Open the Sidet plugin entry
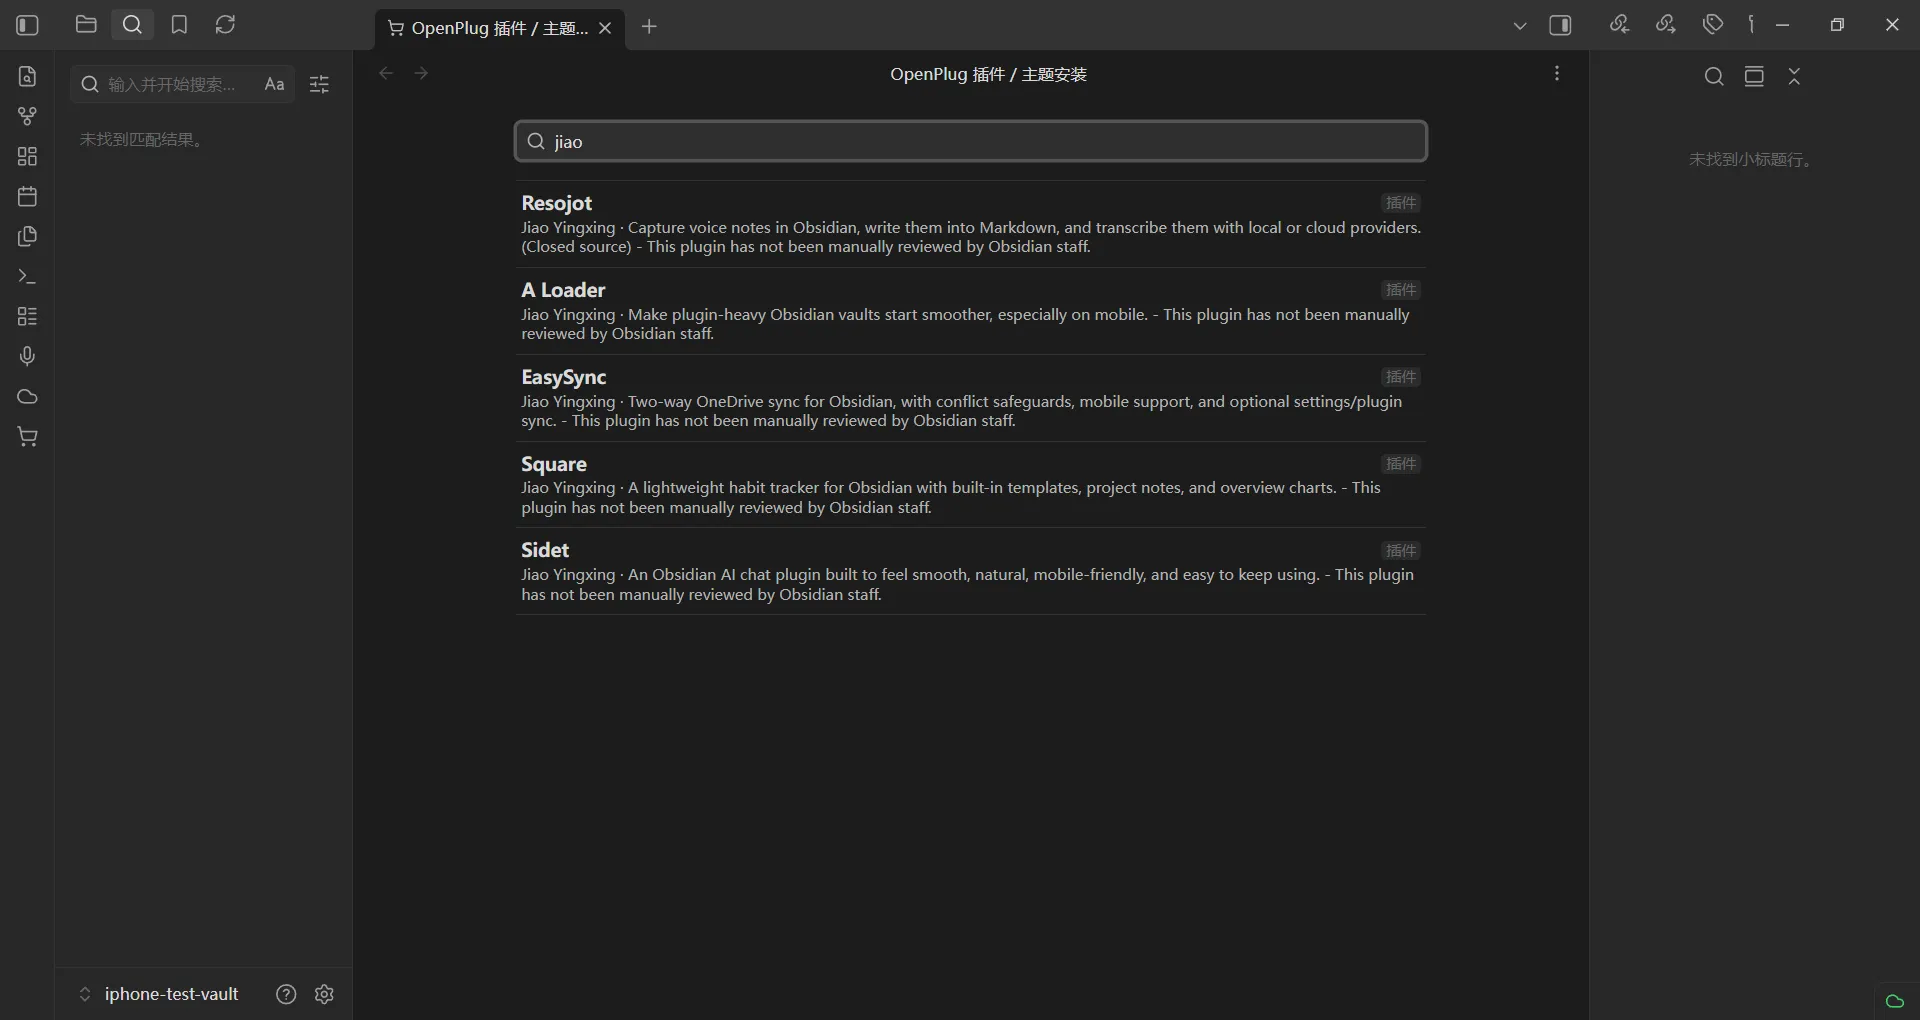 coord(970,571)
